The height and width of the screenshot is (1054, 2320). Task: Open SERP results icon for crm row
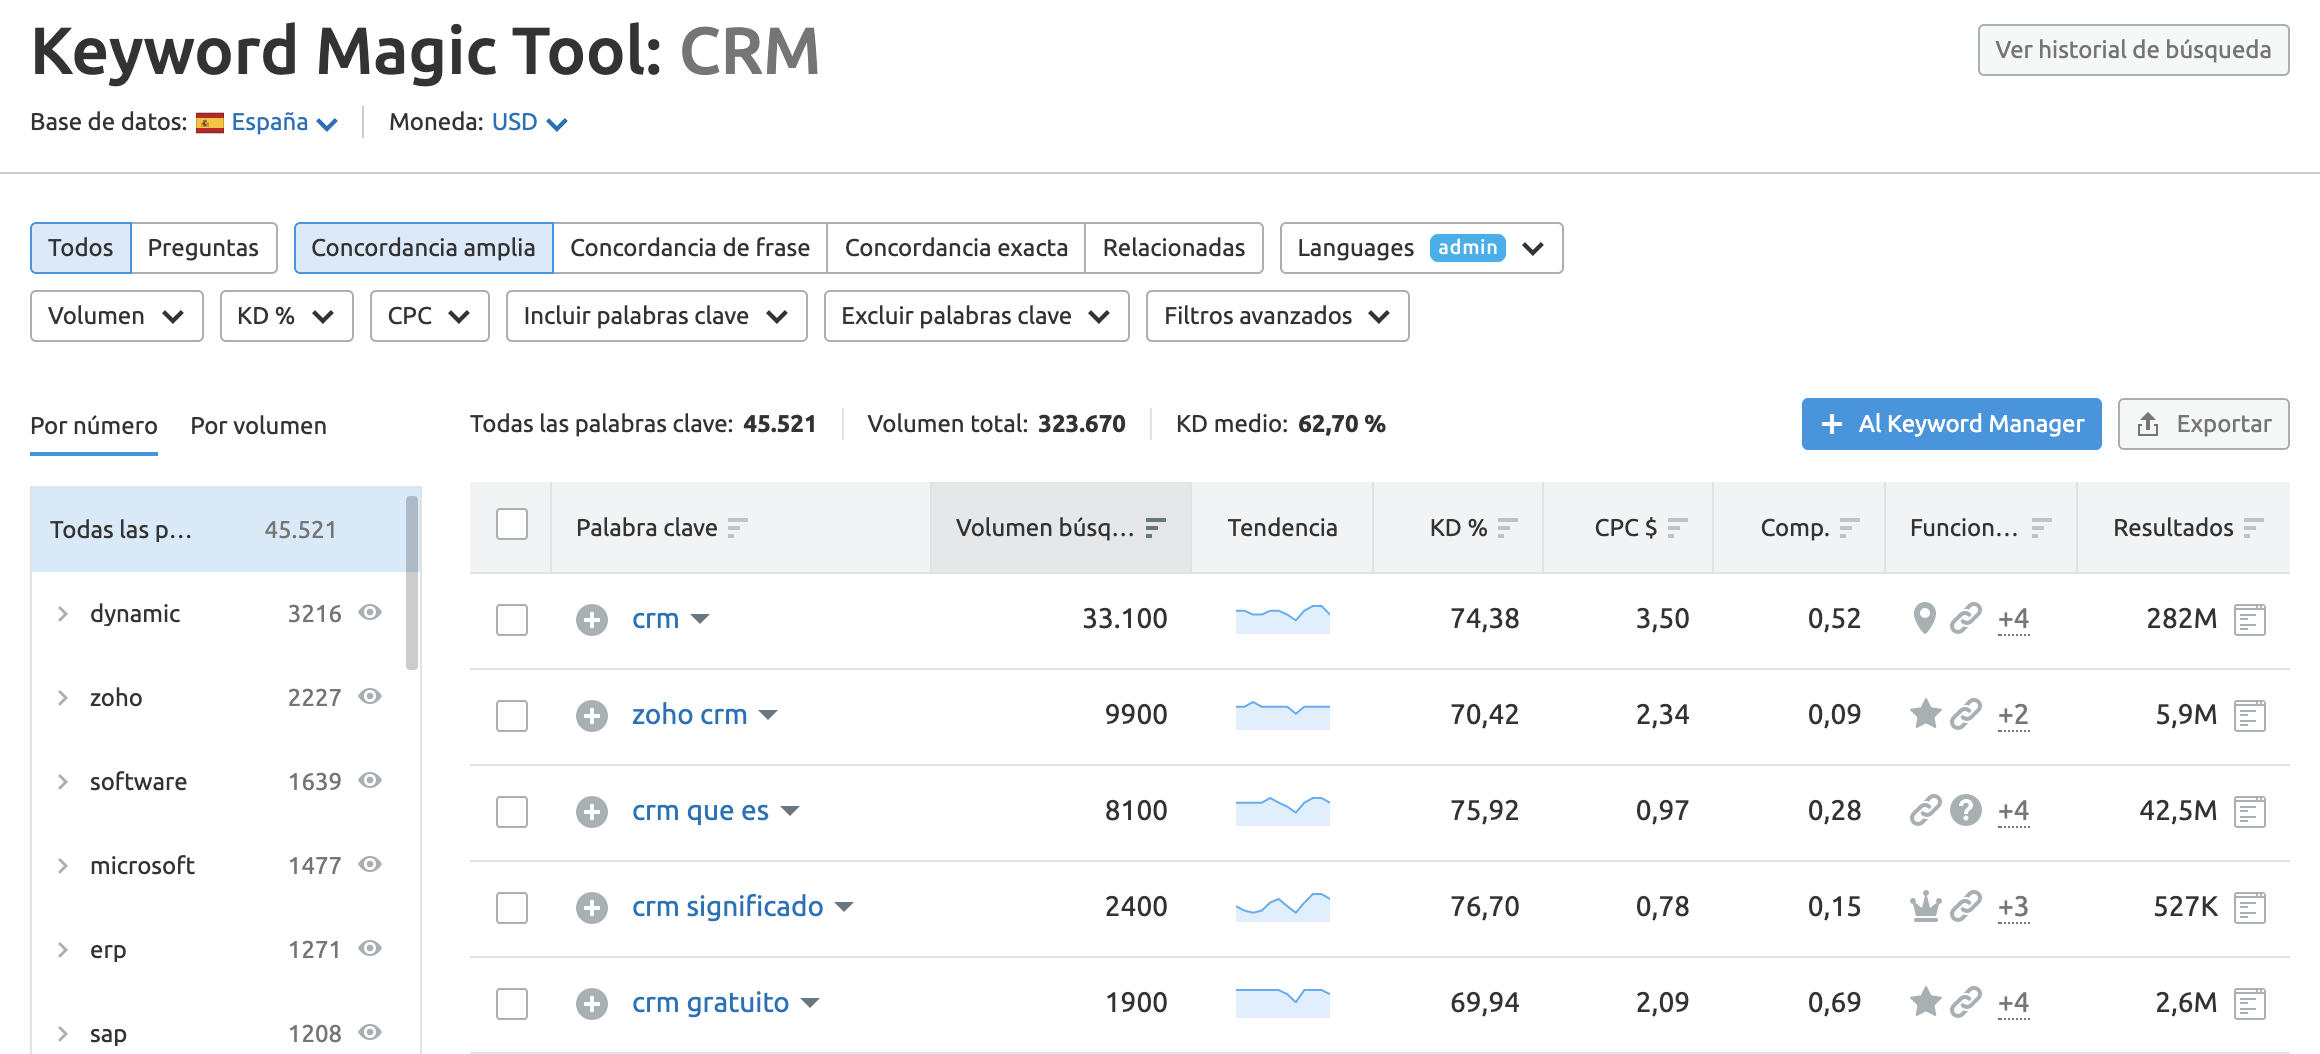pyautogui.click(x=2249, y=620)
